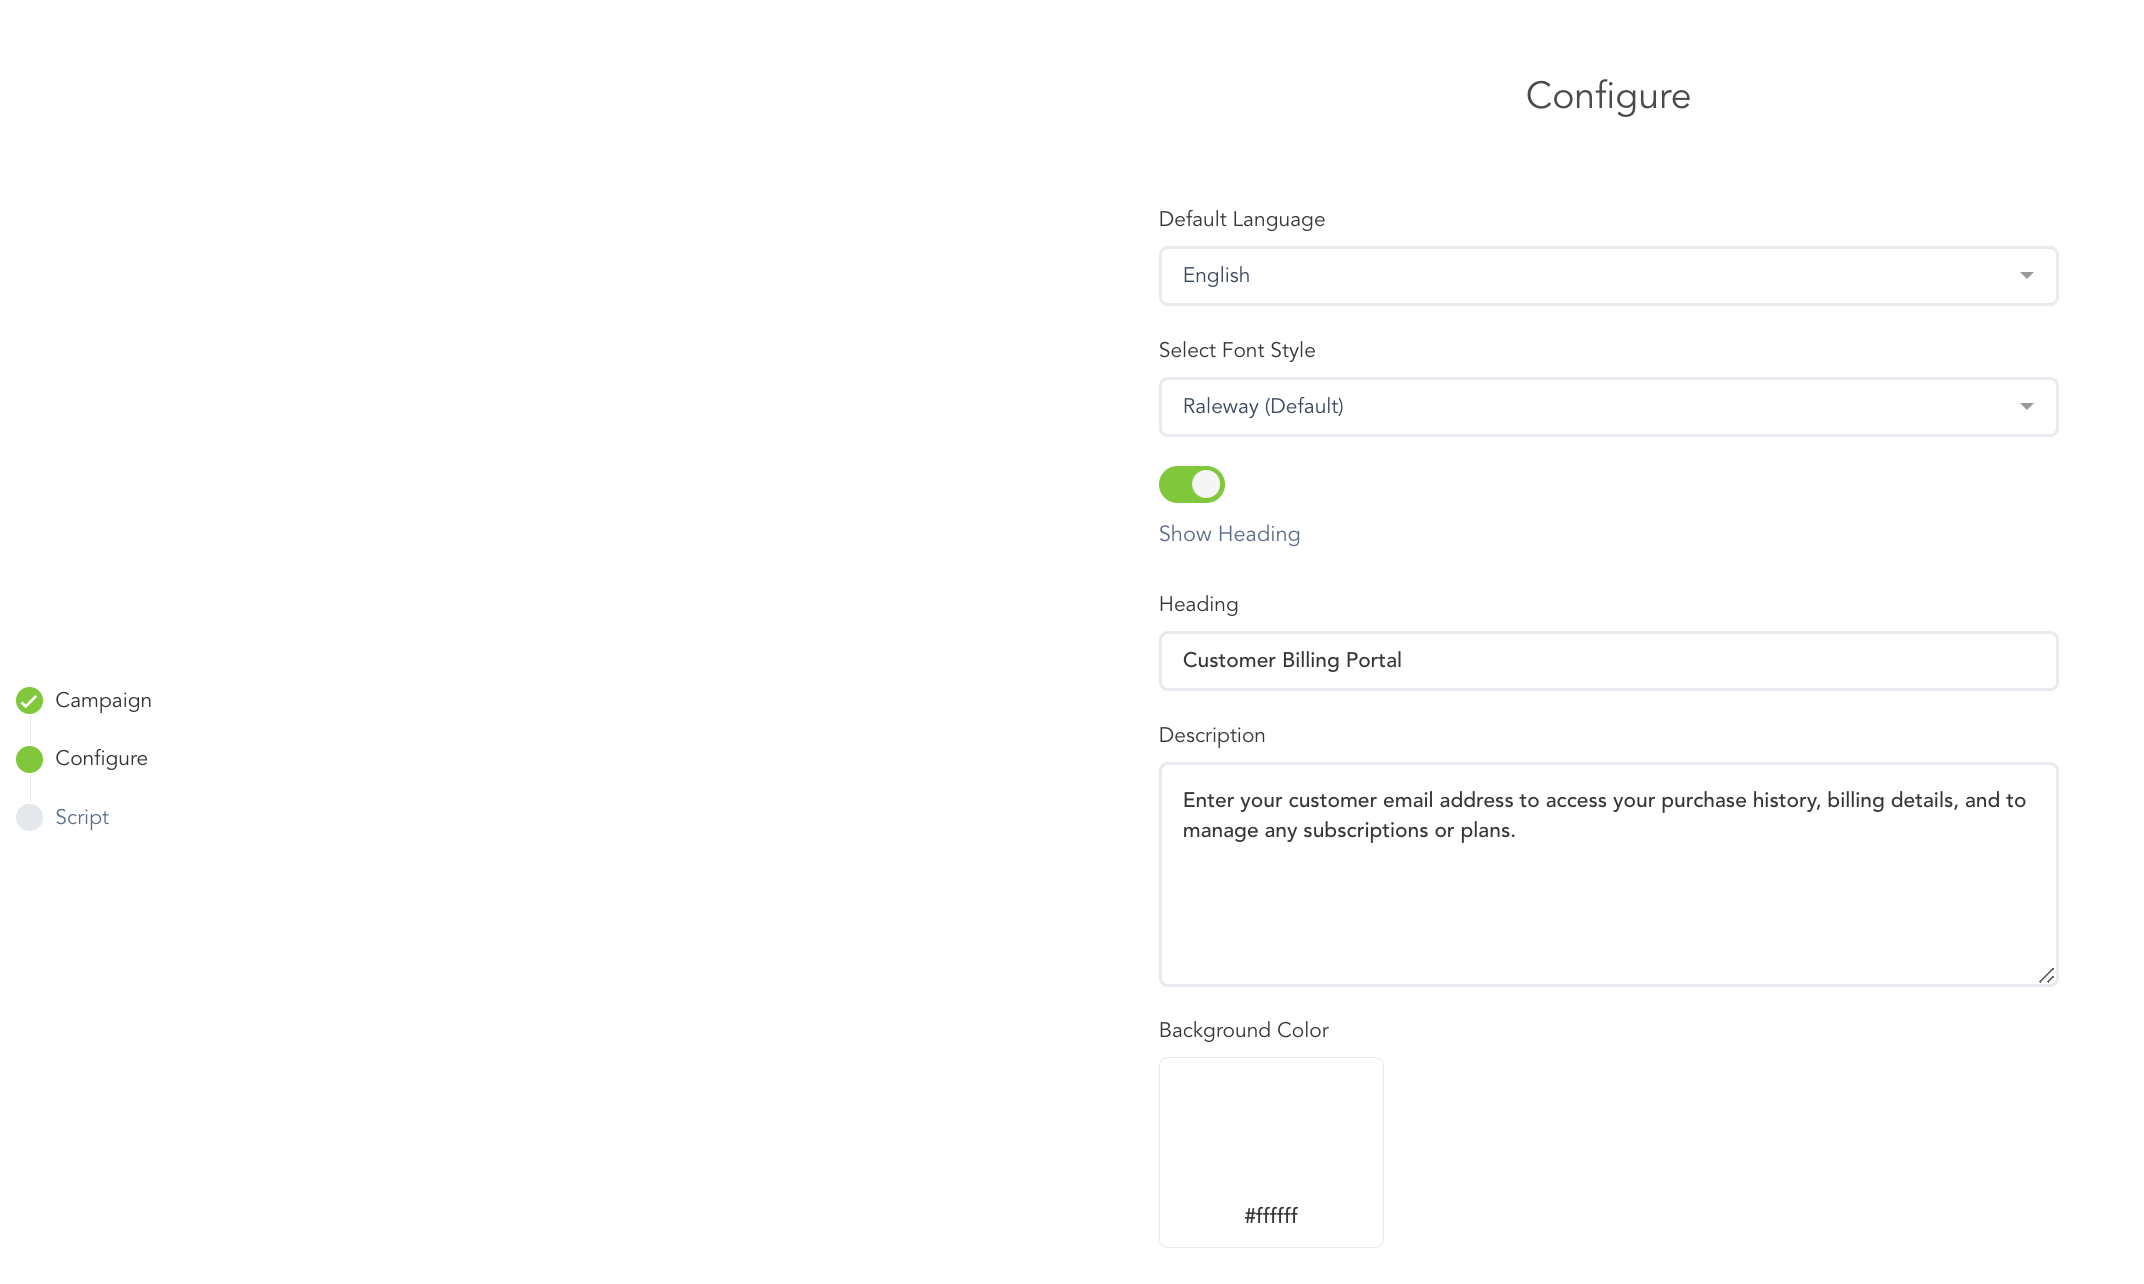Jump to the Script step
This screenshot has height=1284, width=2144.
tap(82, 818)
